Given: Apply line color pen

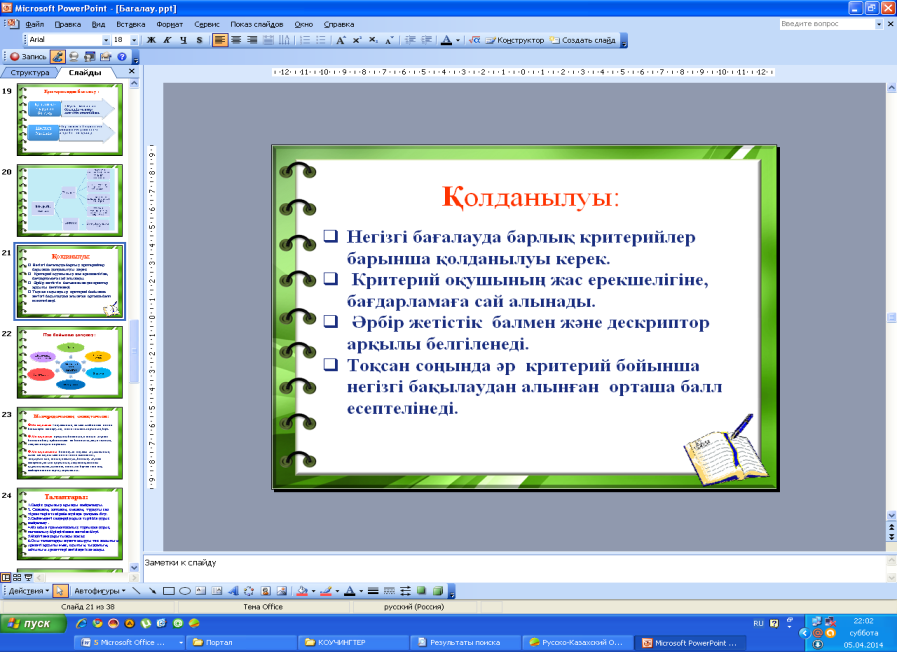Looking at the screenshot, I should pos(326,591).
